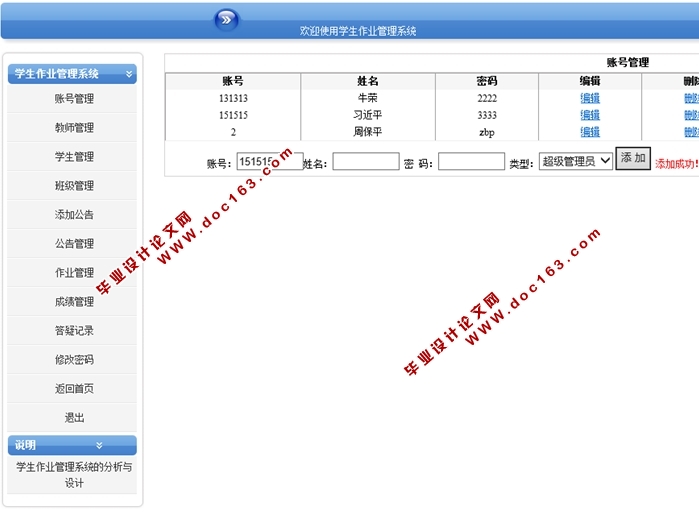Image resolution: width=699 pixels, height=529 pixels.
Task: Click the round double-arrow icon in header
Action: pos(226,20)
